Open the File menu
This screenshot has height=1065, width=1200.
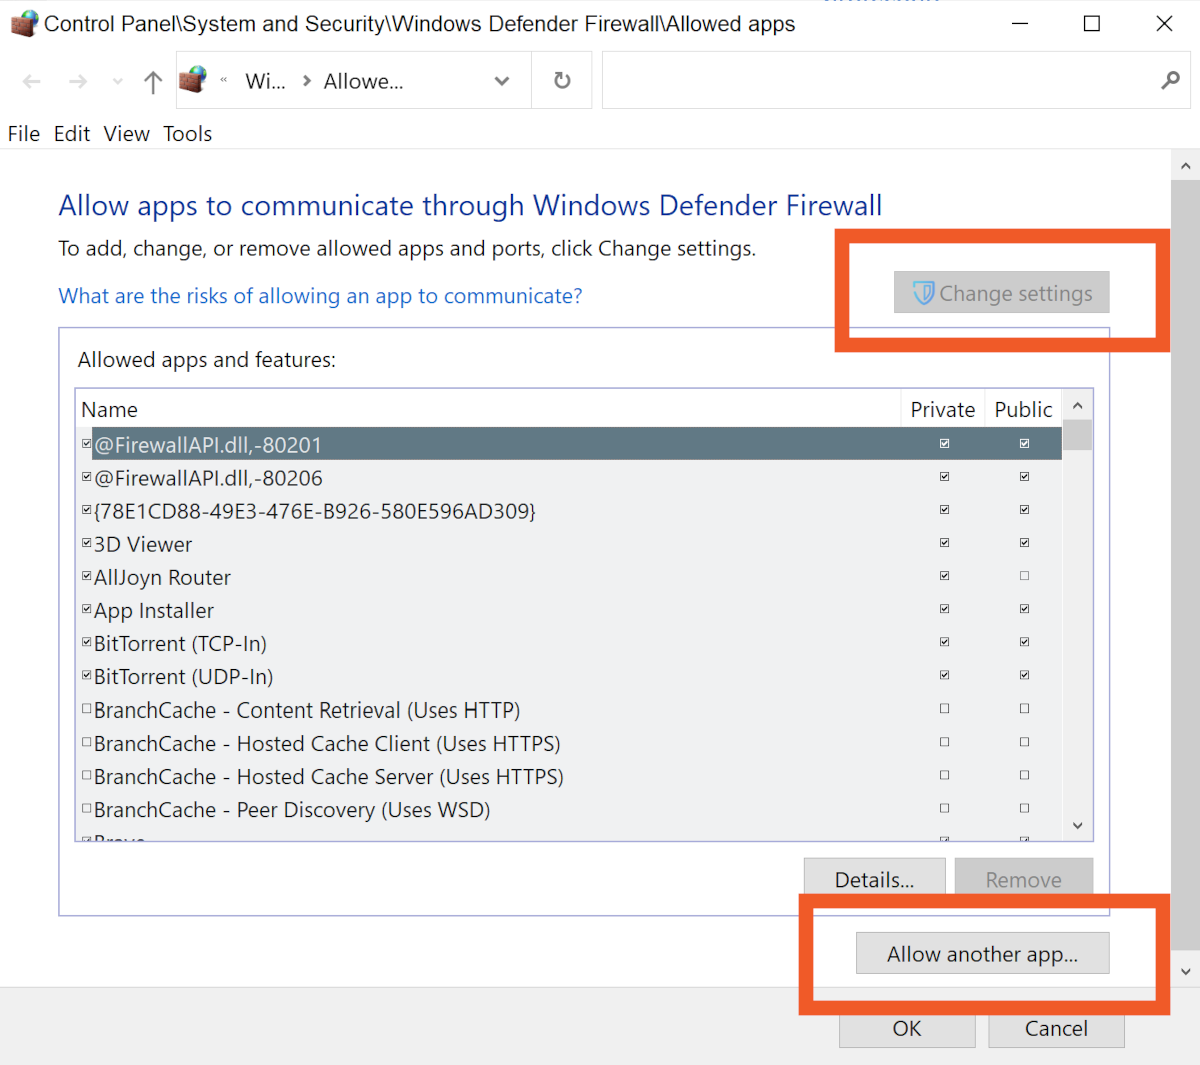[x=24, y=134]
